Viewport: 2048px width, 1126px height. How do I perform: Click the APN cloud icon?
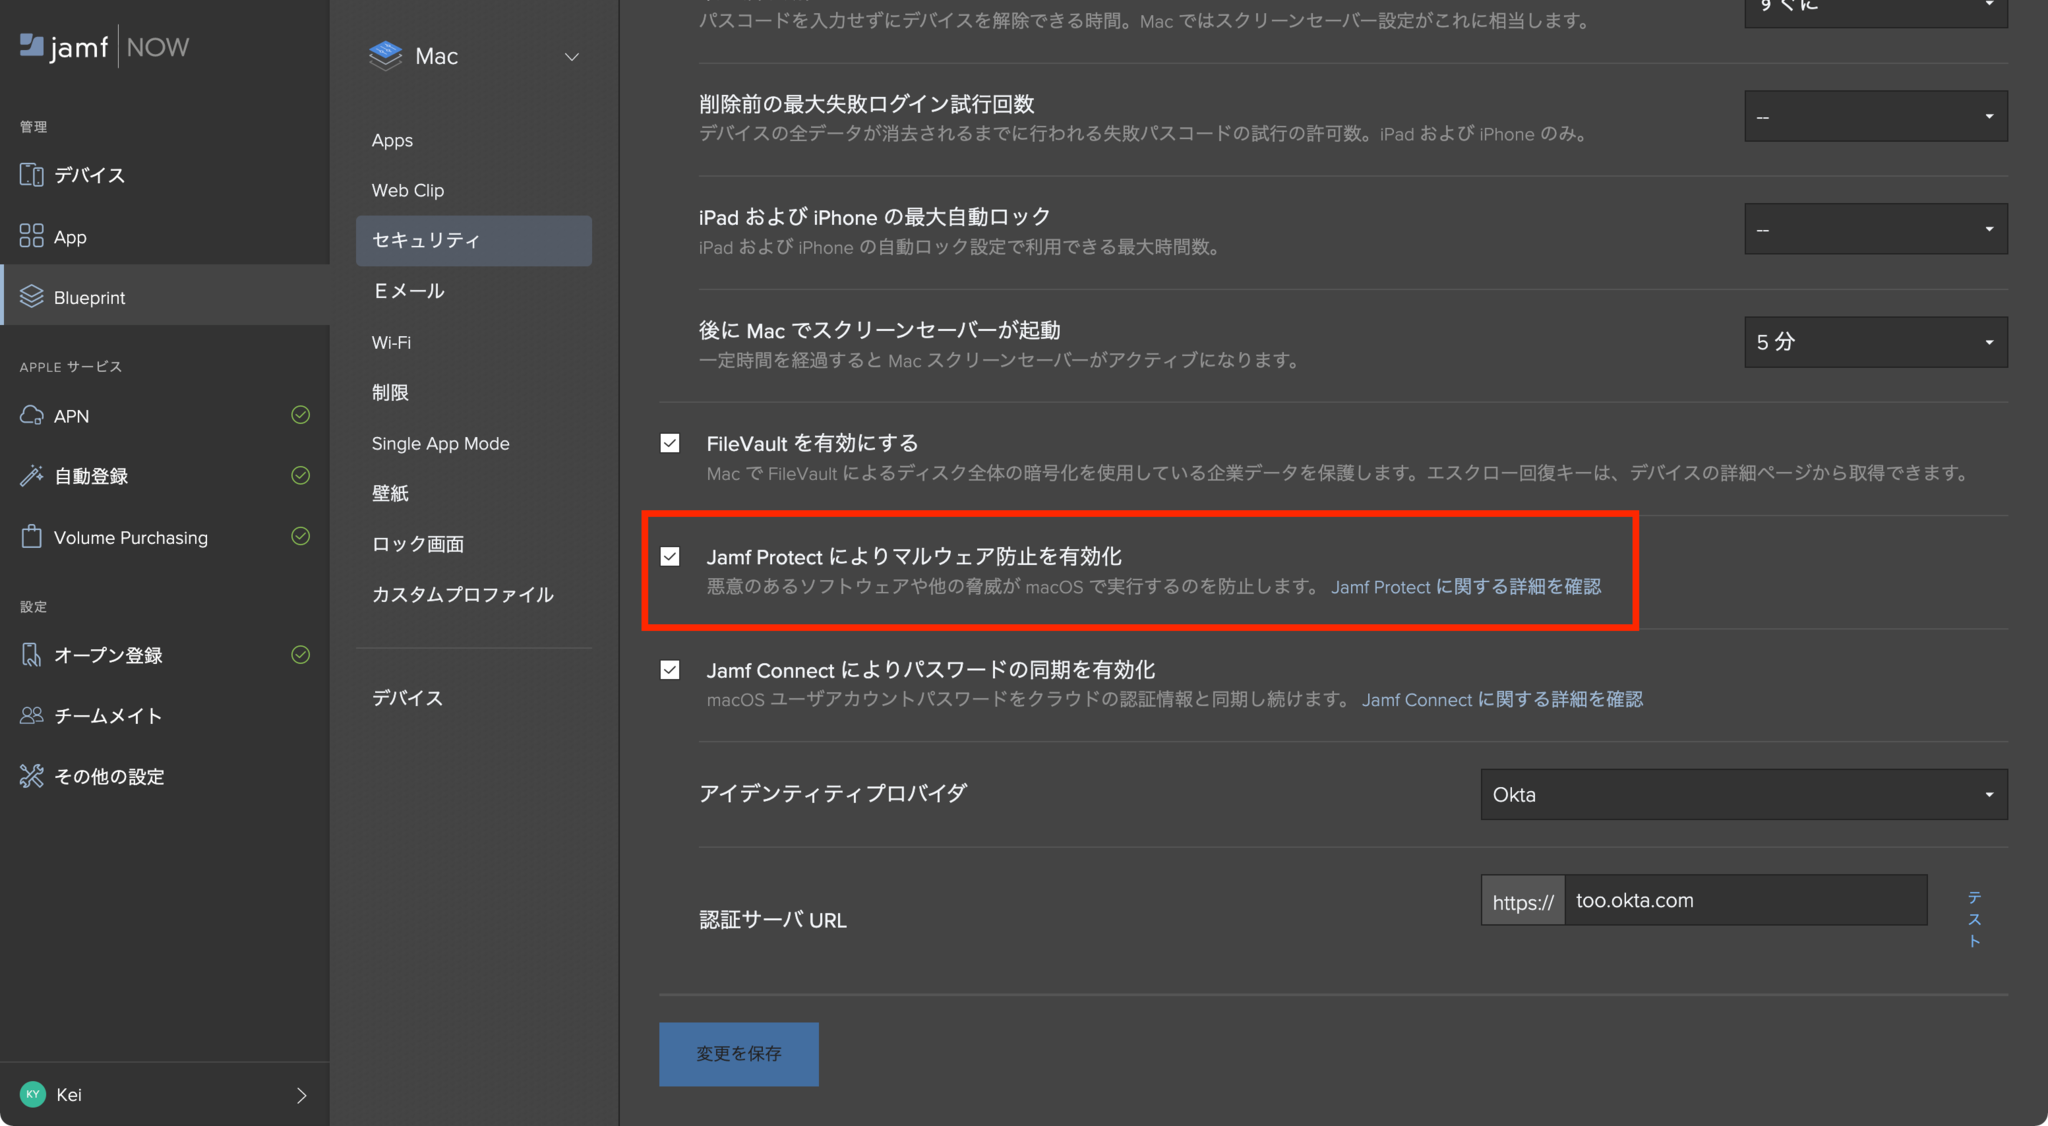[31, 415]
